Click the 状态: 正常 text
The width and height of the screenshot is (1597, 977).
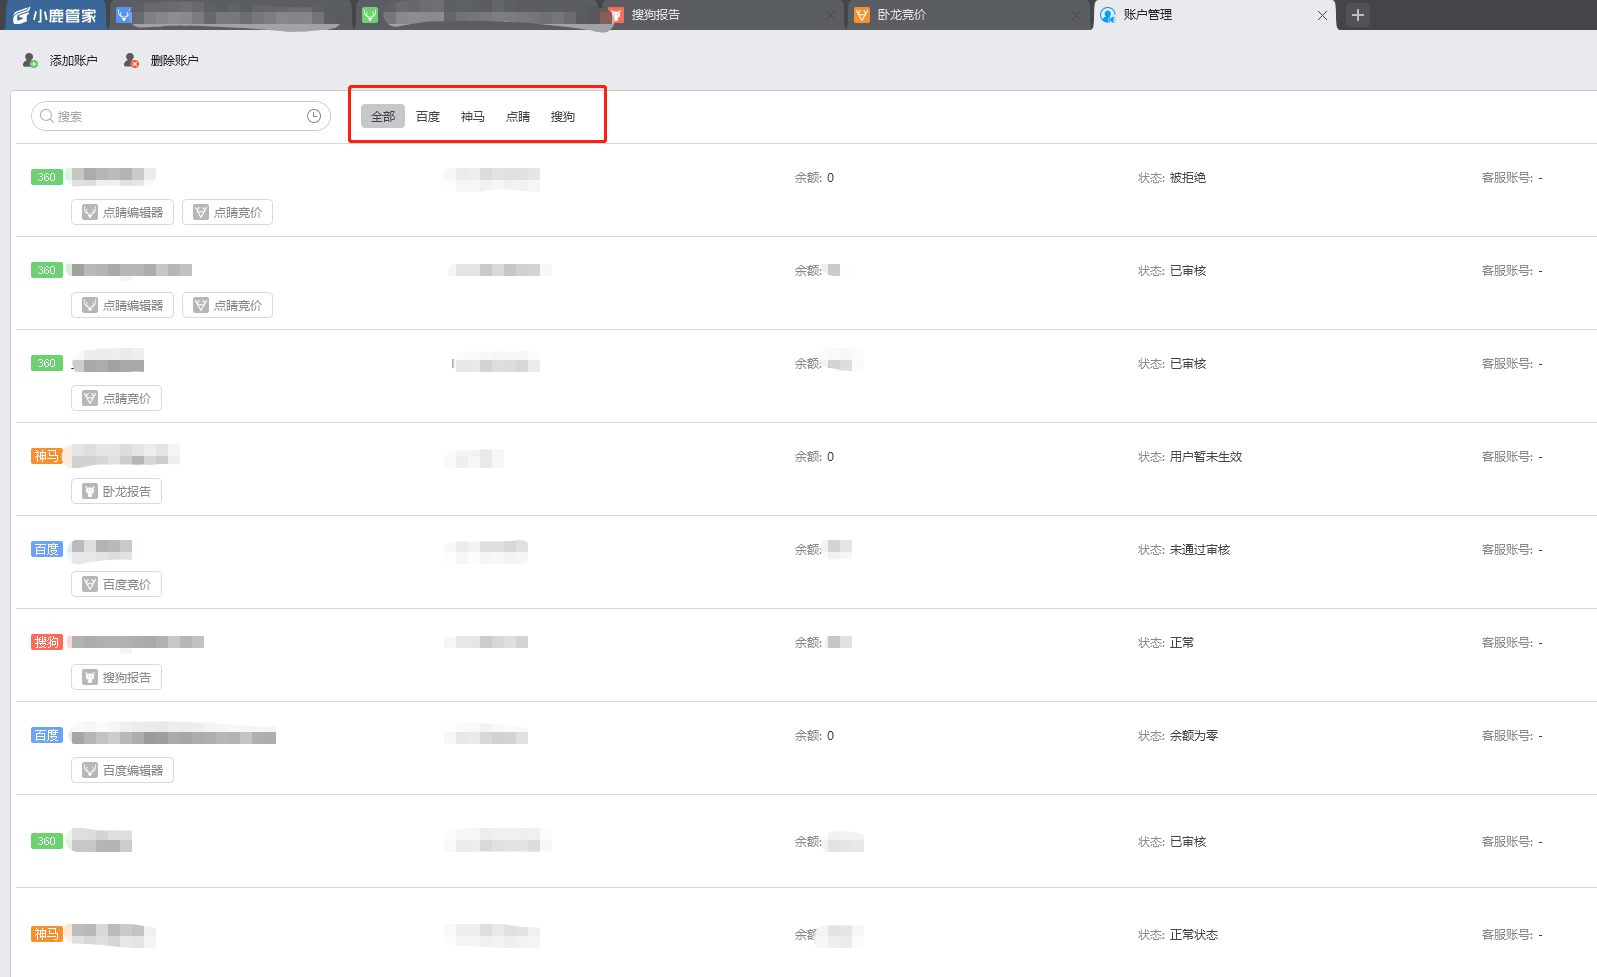coord(1166,643)
